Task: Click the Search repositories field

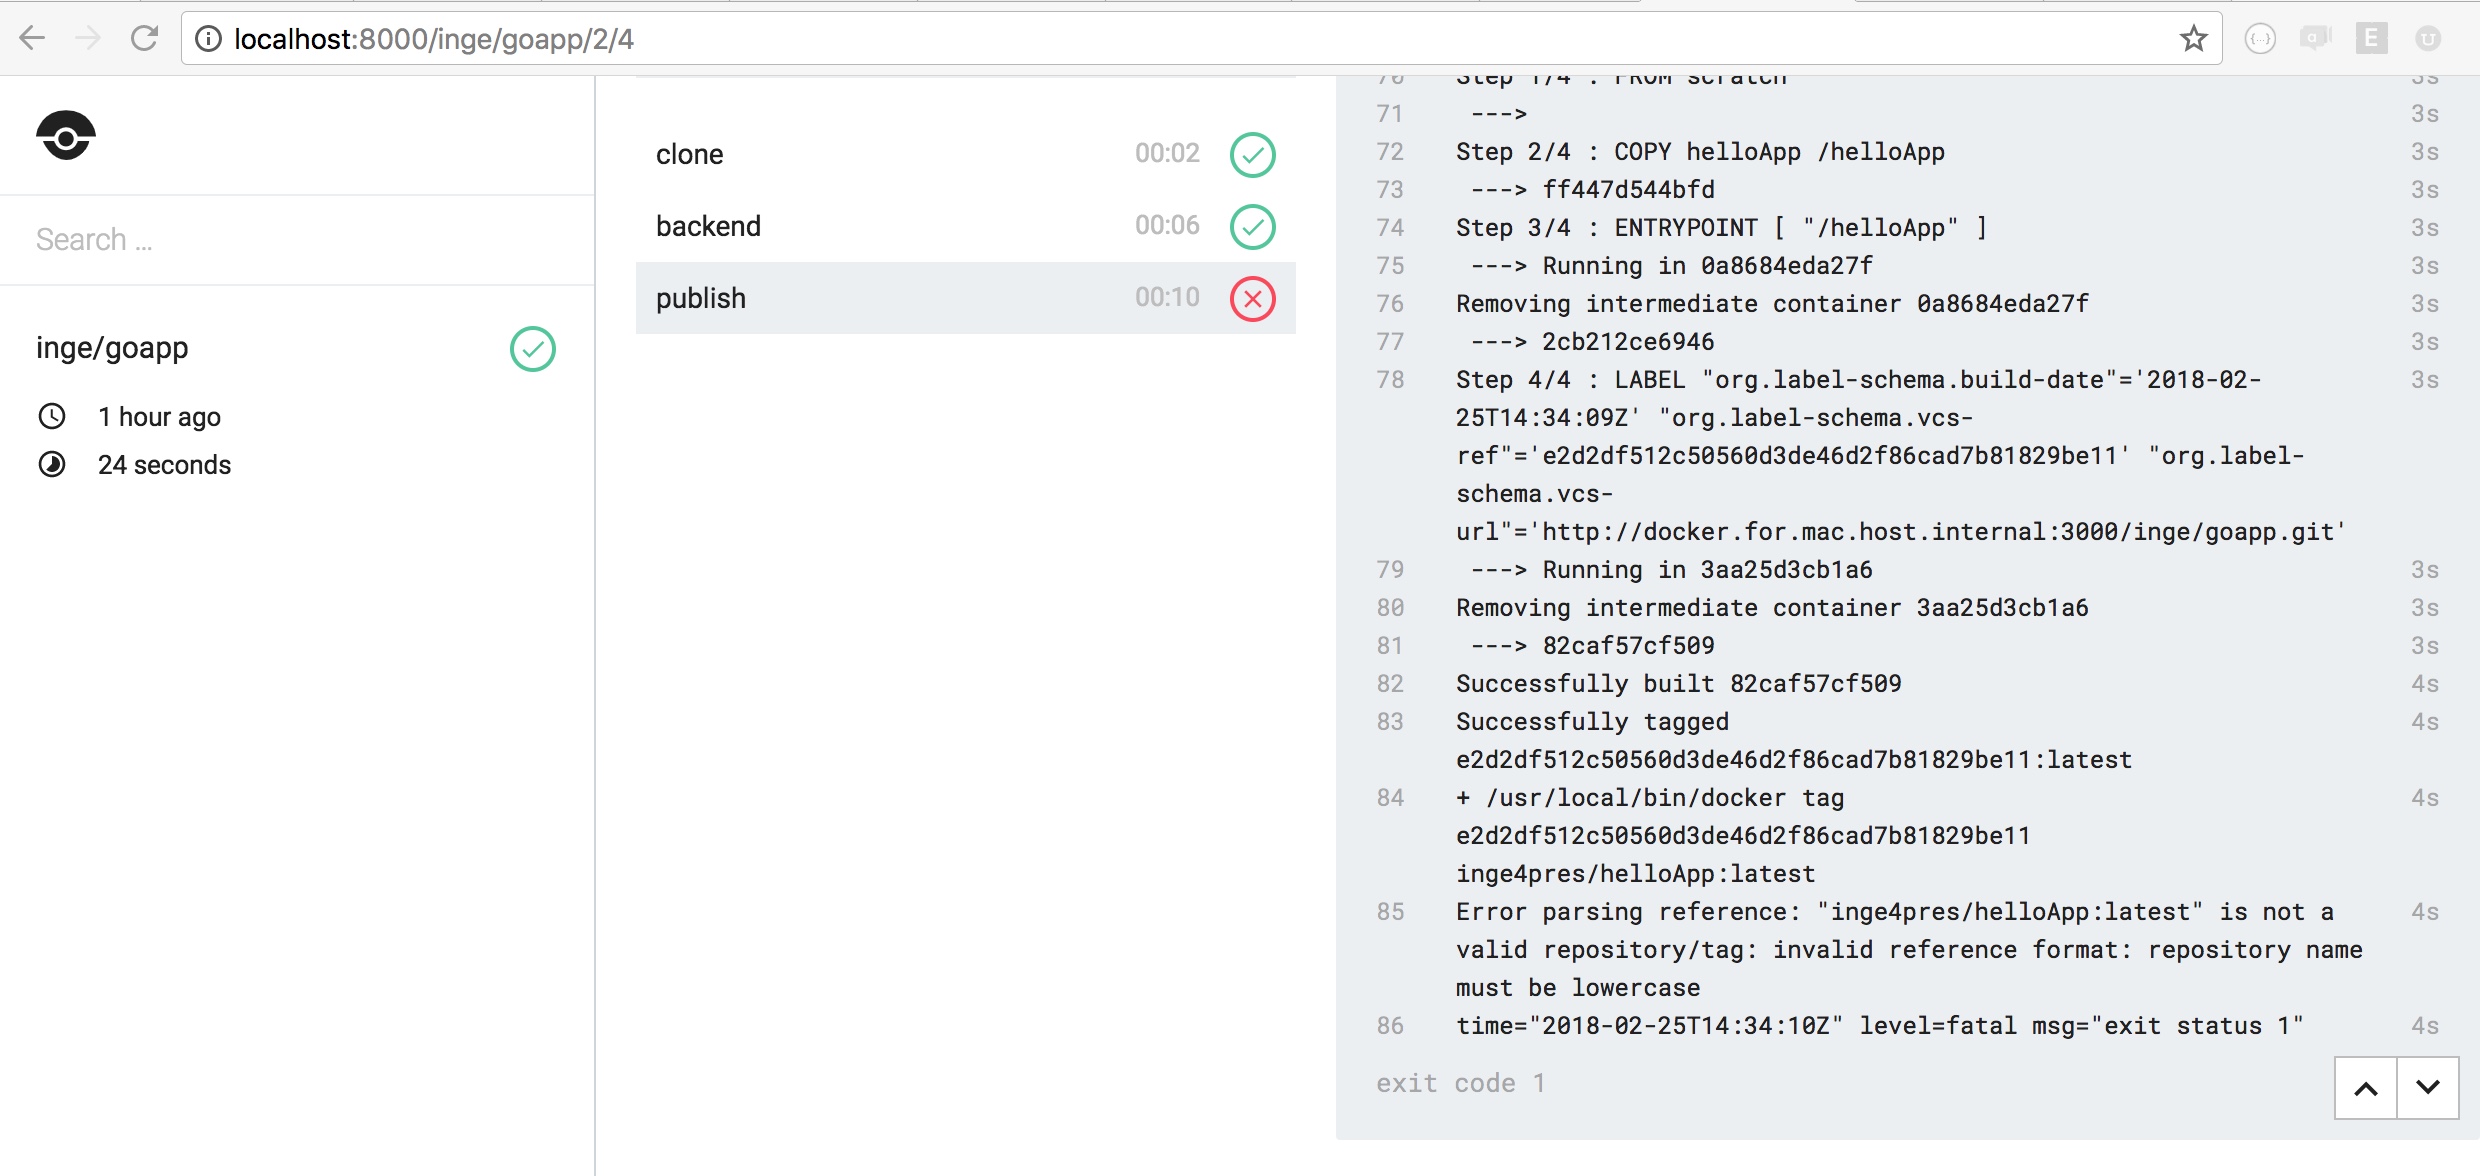Action: click(x=296, y=240)
